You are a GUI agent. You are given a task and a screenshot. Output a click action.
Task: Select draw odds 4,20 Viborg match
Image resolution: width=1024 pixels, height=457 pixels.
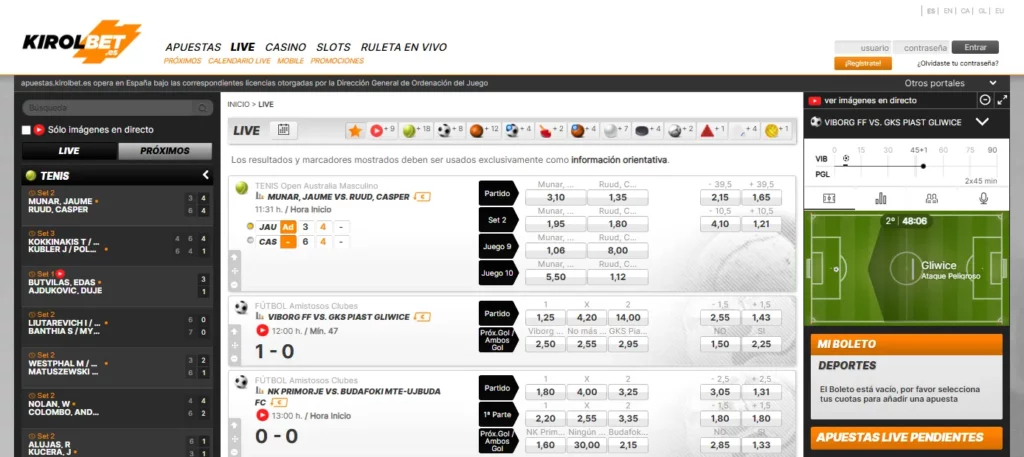point(586,317)
